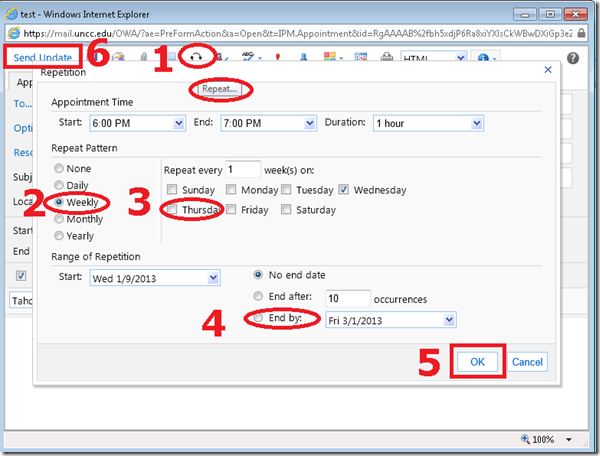The width and height of the screenshot is (600, 456).
Task: Click the occurrences count input field
Action: pos(346,298)
